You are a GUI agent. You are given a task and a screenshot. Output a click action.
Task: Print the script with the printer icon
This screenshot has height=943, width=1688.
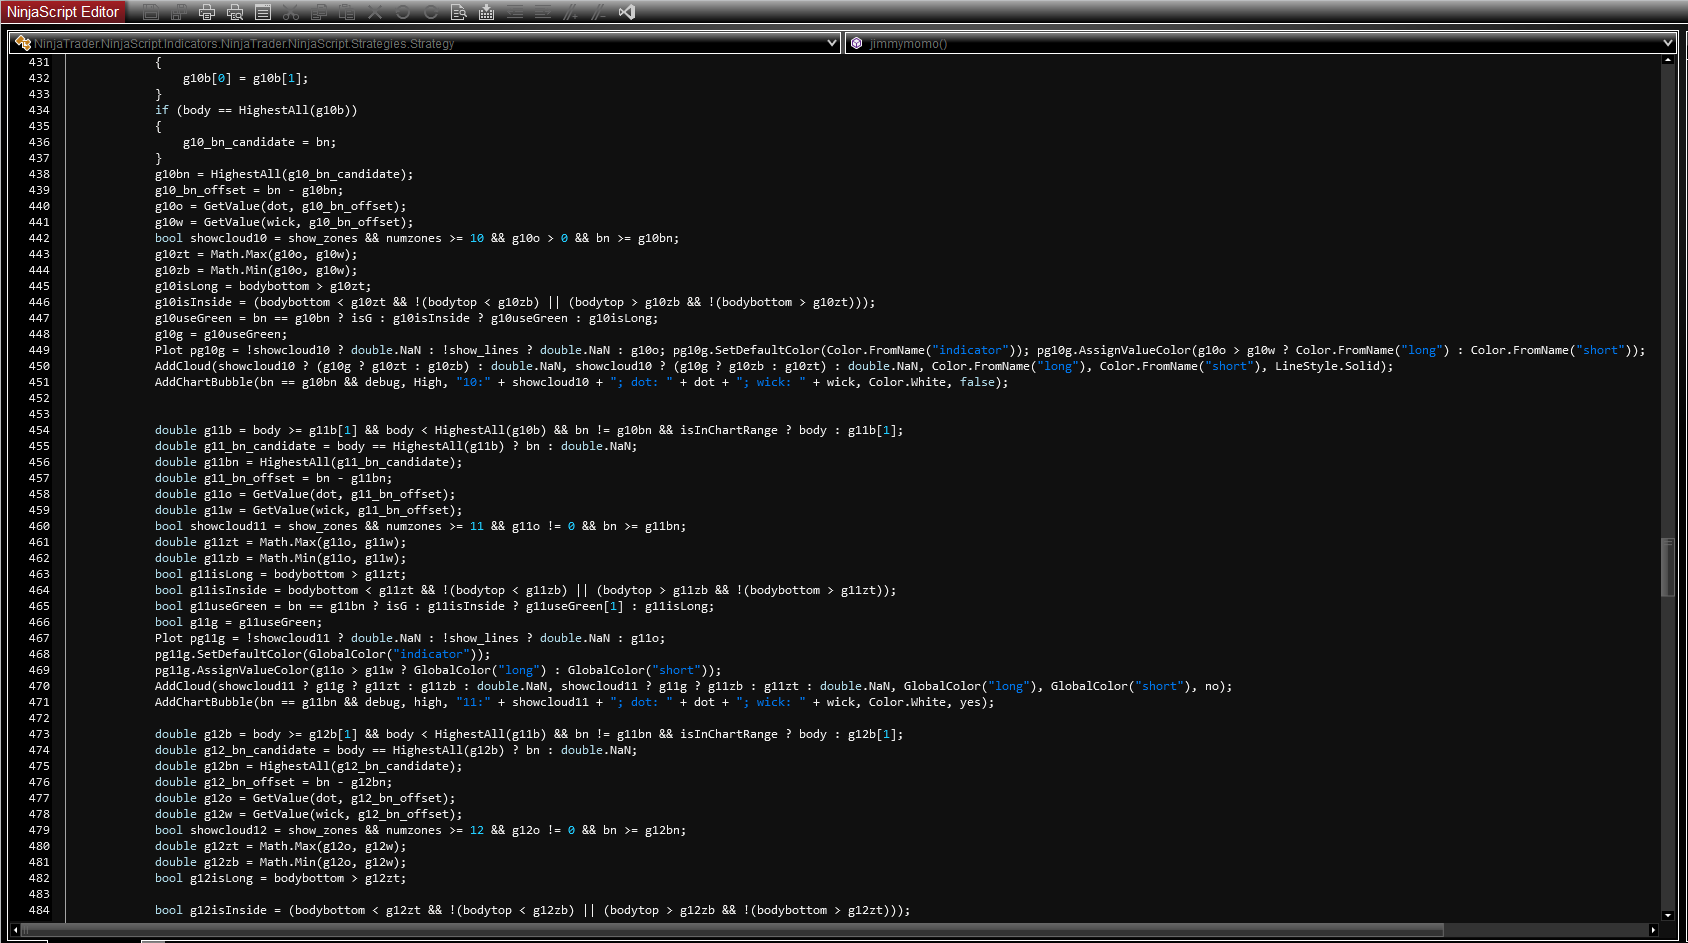click(207, 12)
